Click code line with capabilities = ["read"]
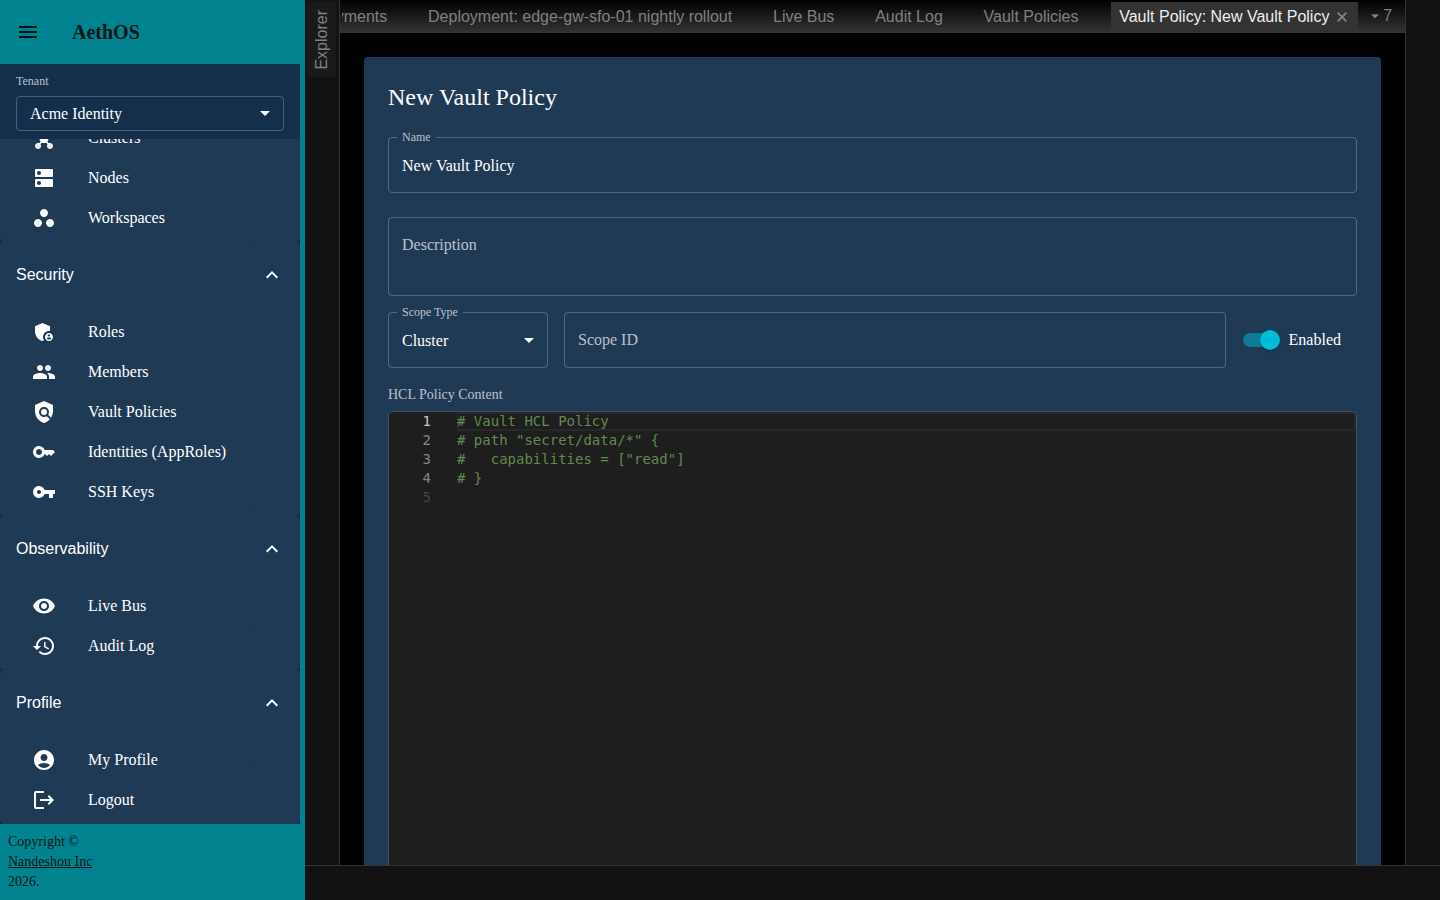The image size is (1440, 900). coord(570,459)
